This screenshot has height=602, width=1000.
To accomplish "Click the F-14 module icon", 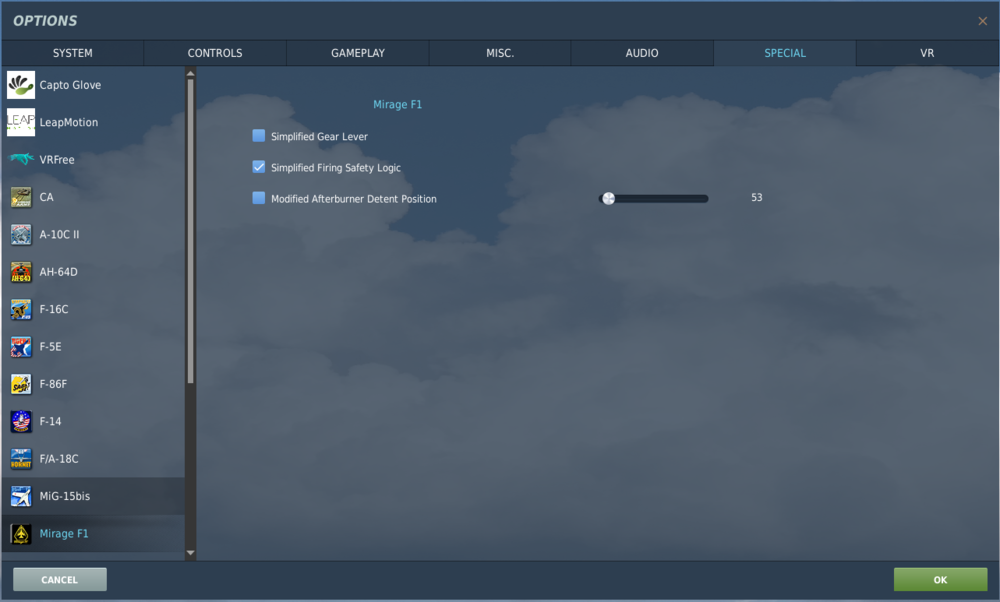I will pyautogui.click(x=20, y=421).
